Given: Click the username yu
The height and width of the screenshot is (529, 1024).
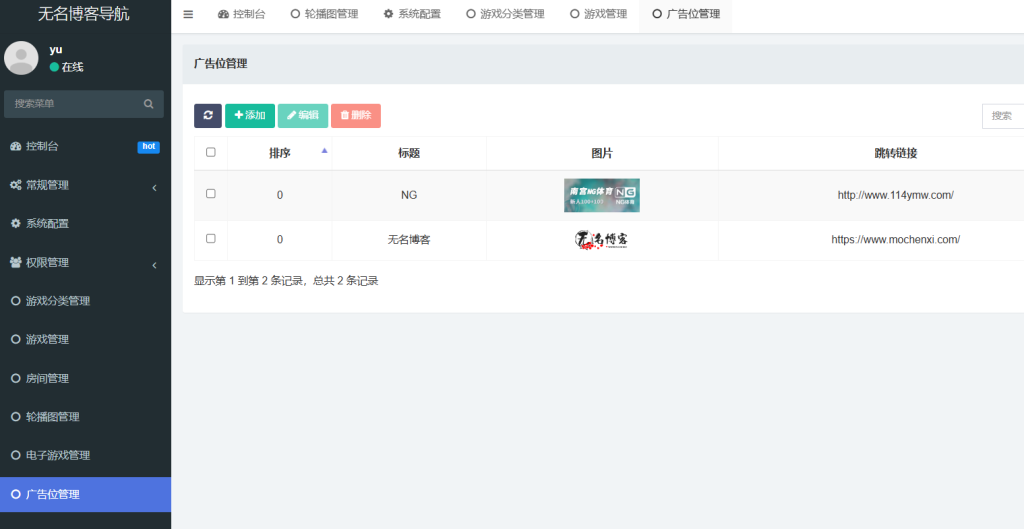Looking at the screenshot, I should coord(56,50).
